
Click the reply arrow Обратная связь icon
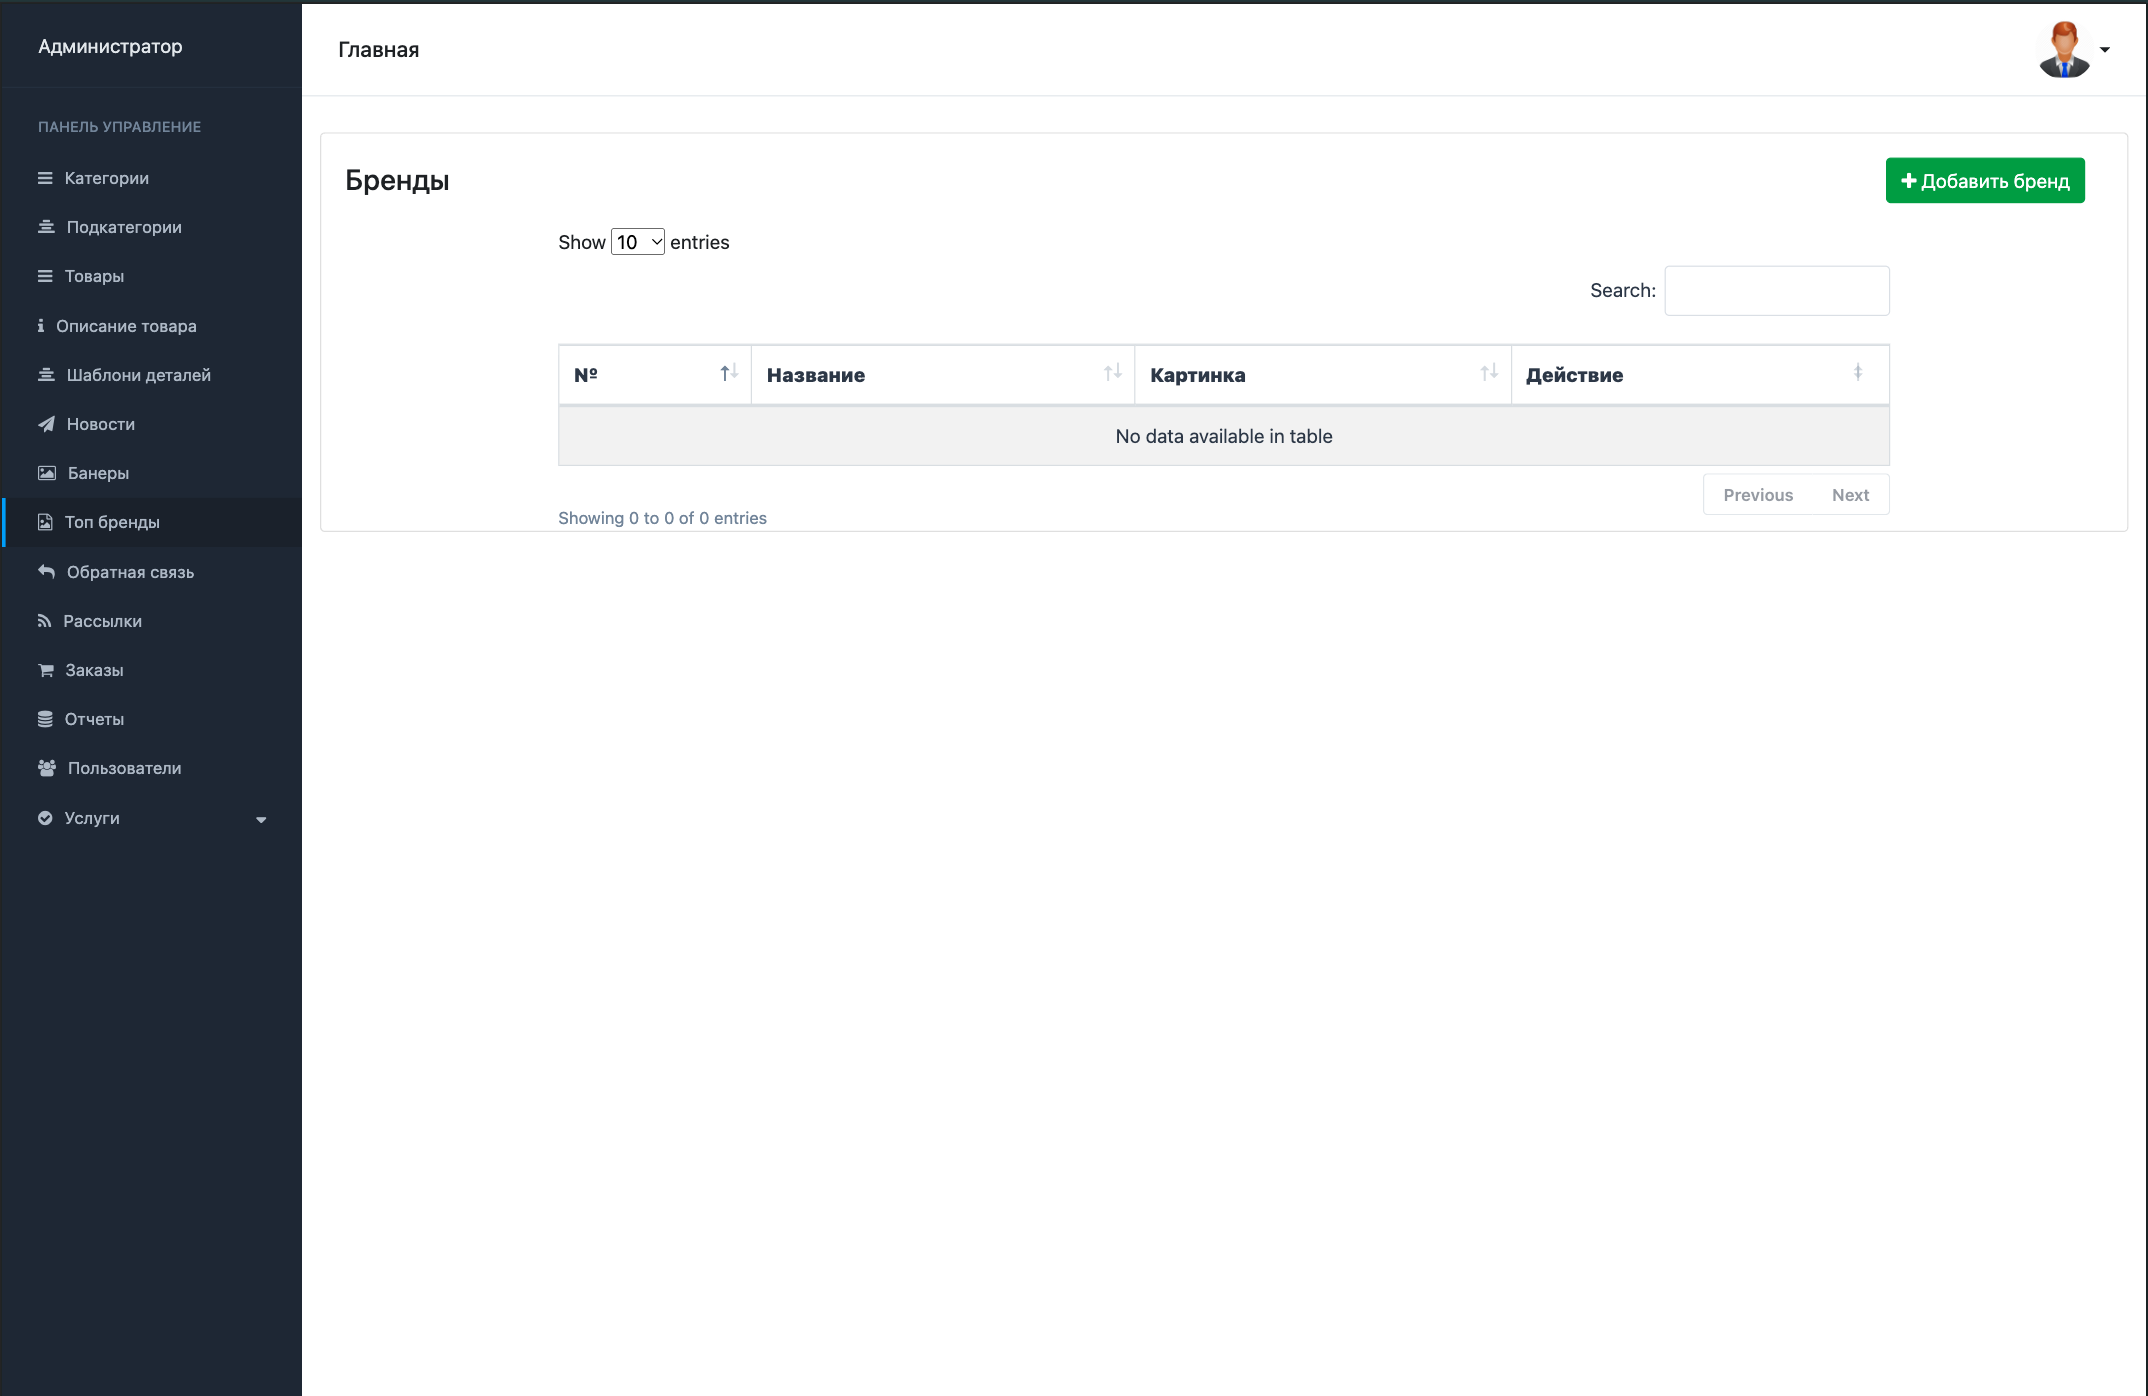coord(46,571)
